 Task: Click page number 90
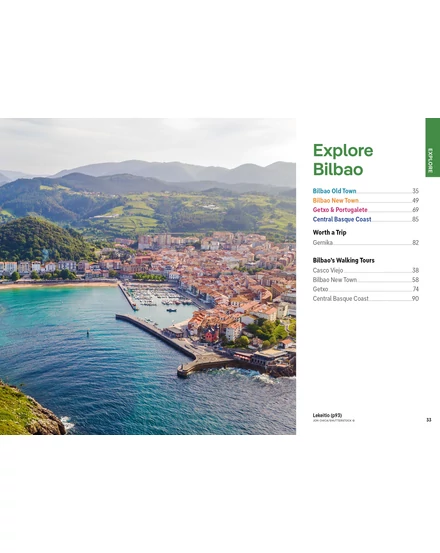click(415, 299)
